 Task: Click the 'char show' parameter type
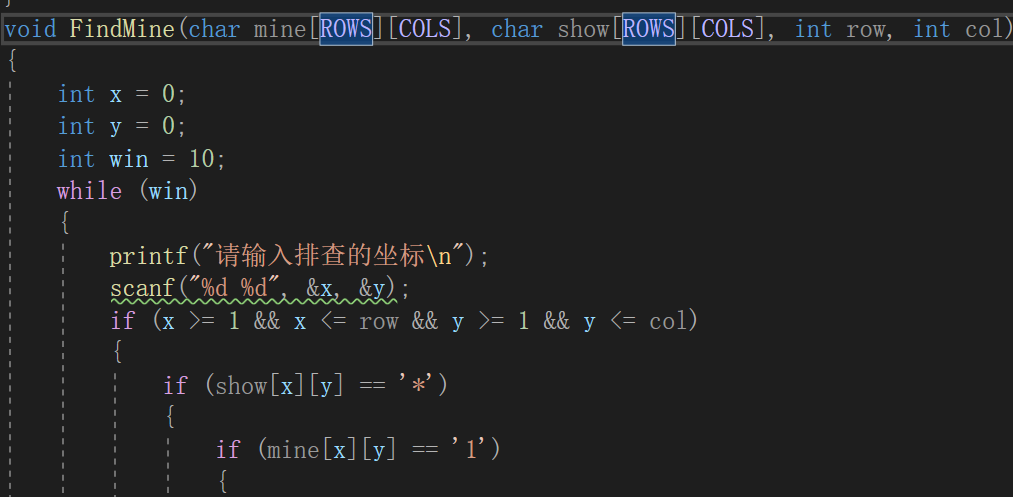tap(550, 29)
